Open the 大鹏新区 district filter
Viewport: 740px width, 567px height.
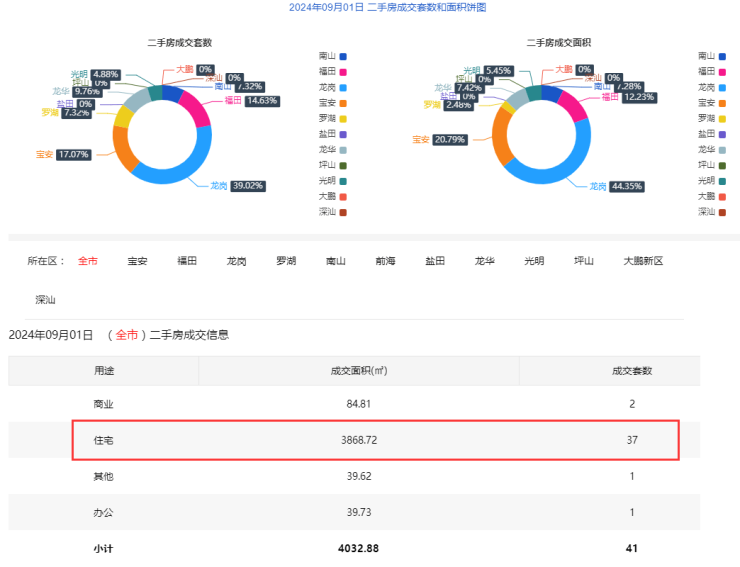pos(643,261)
